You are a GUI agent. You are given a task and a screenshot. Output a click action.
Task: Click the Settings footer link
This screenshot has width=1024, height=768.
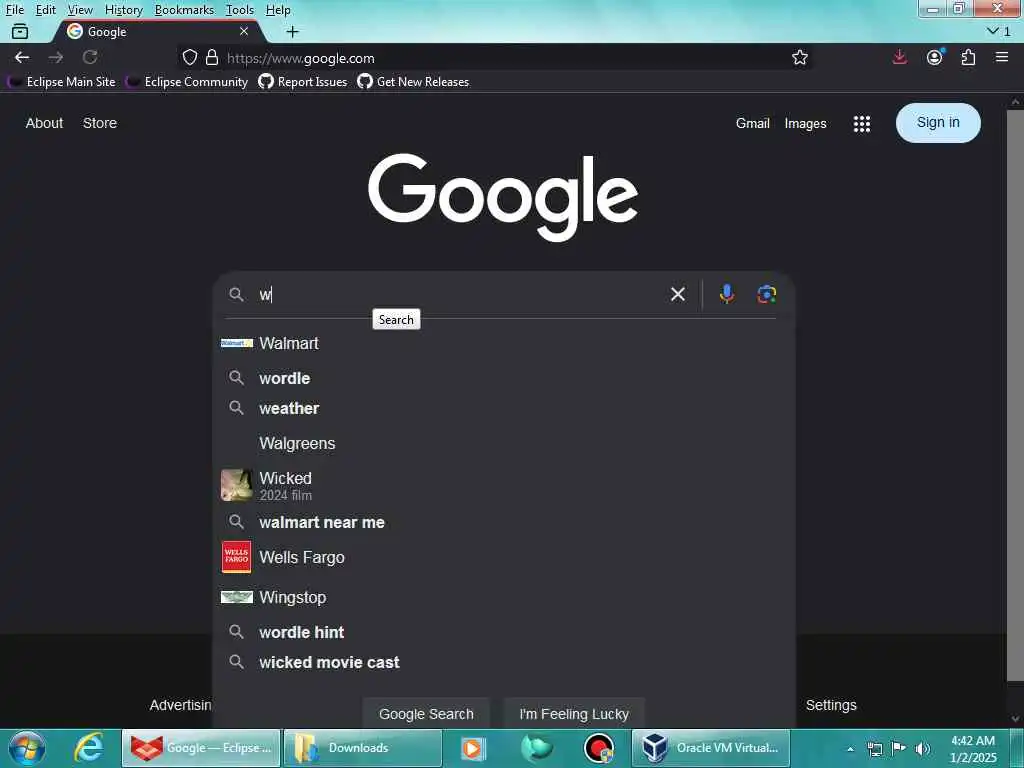(831, 705)
